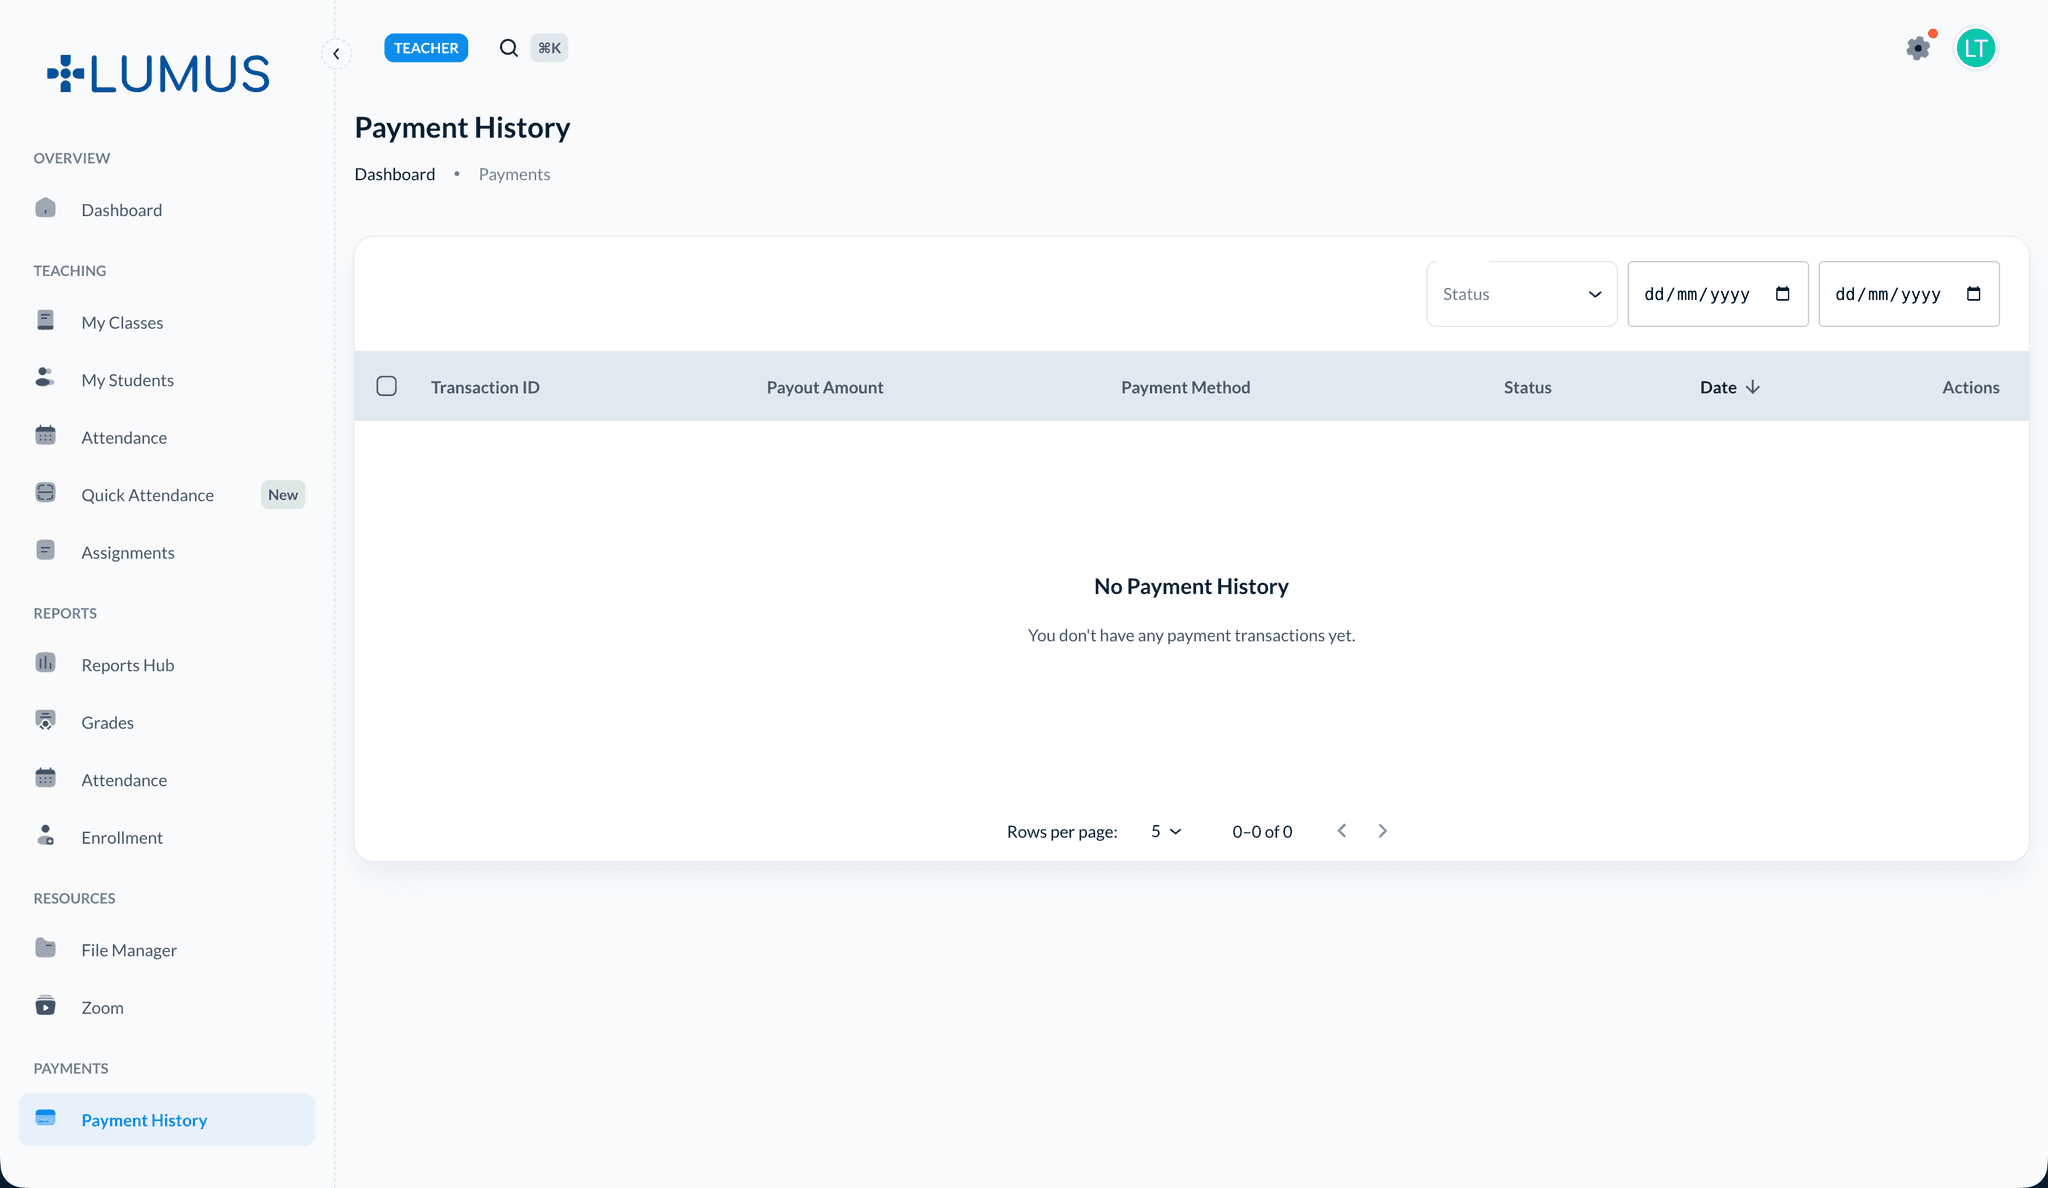This screenshot has width=2048, height=1188.
Task: Click the Transaction ID column header
Action: tap(485, 387)
